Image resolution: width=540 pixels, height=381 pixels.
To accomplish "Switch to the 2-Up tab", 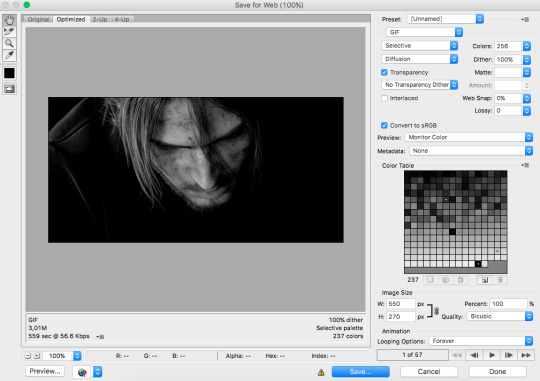I will point(100,19).
